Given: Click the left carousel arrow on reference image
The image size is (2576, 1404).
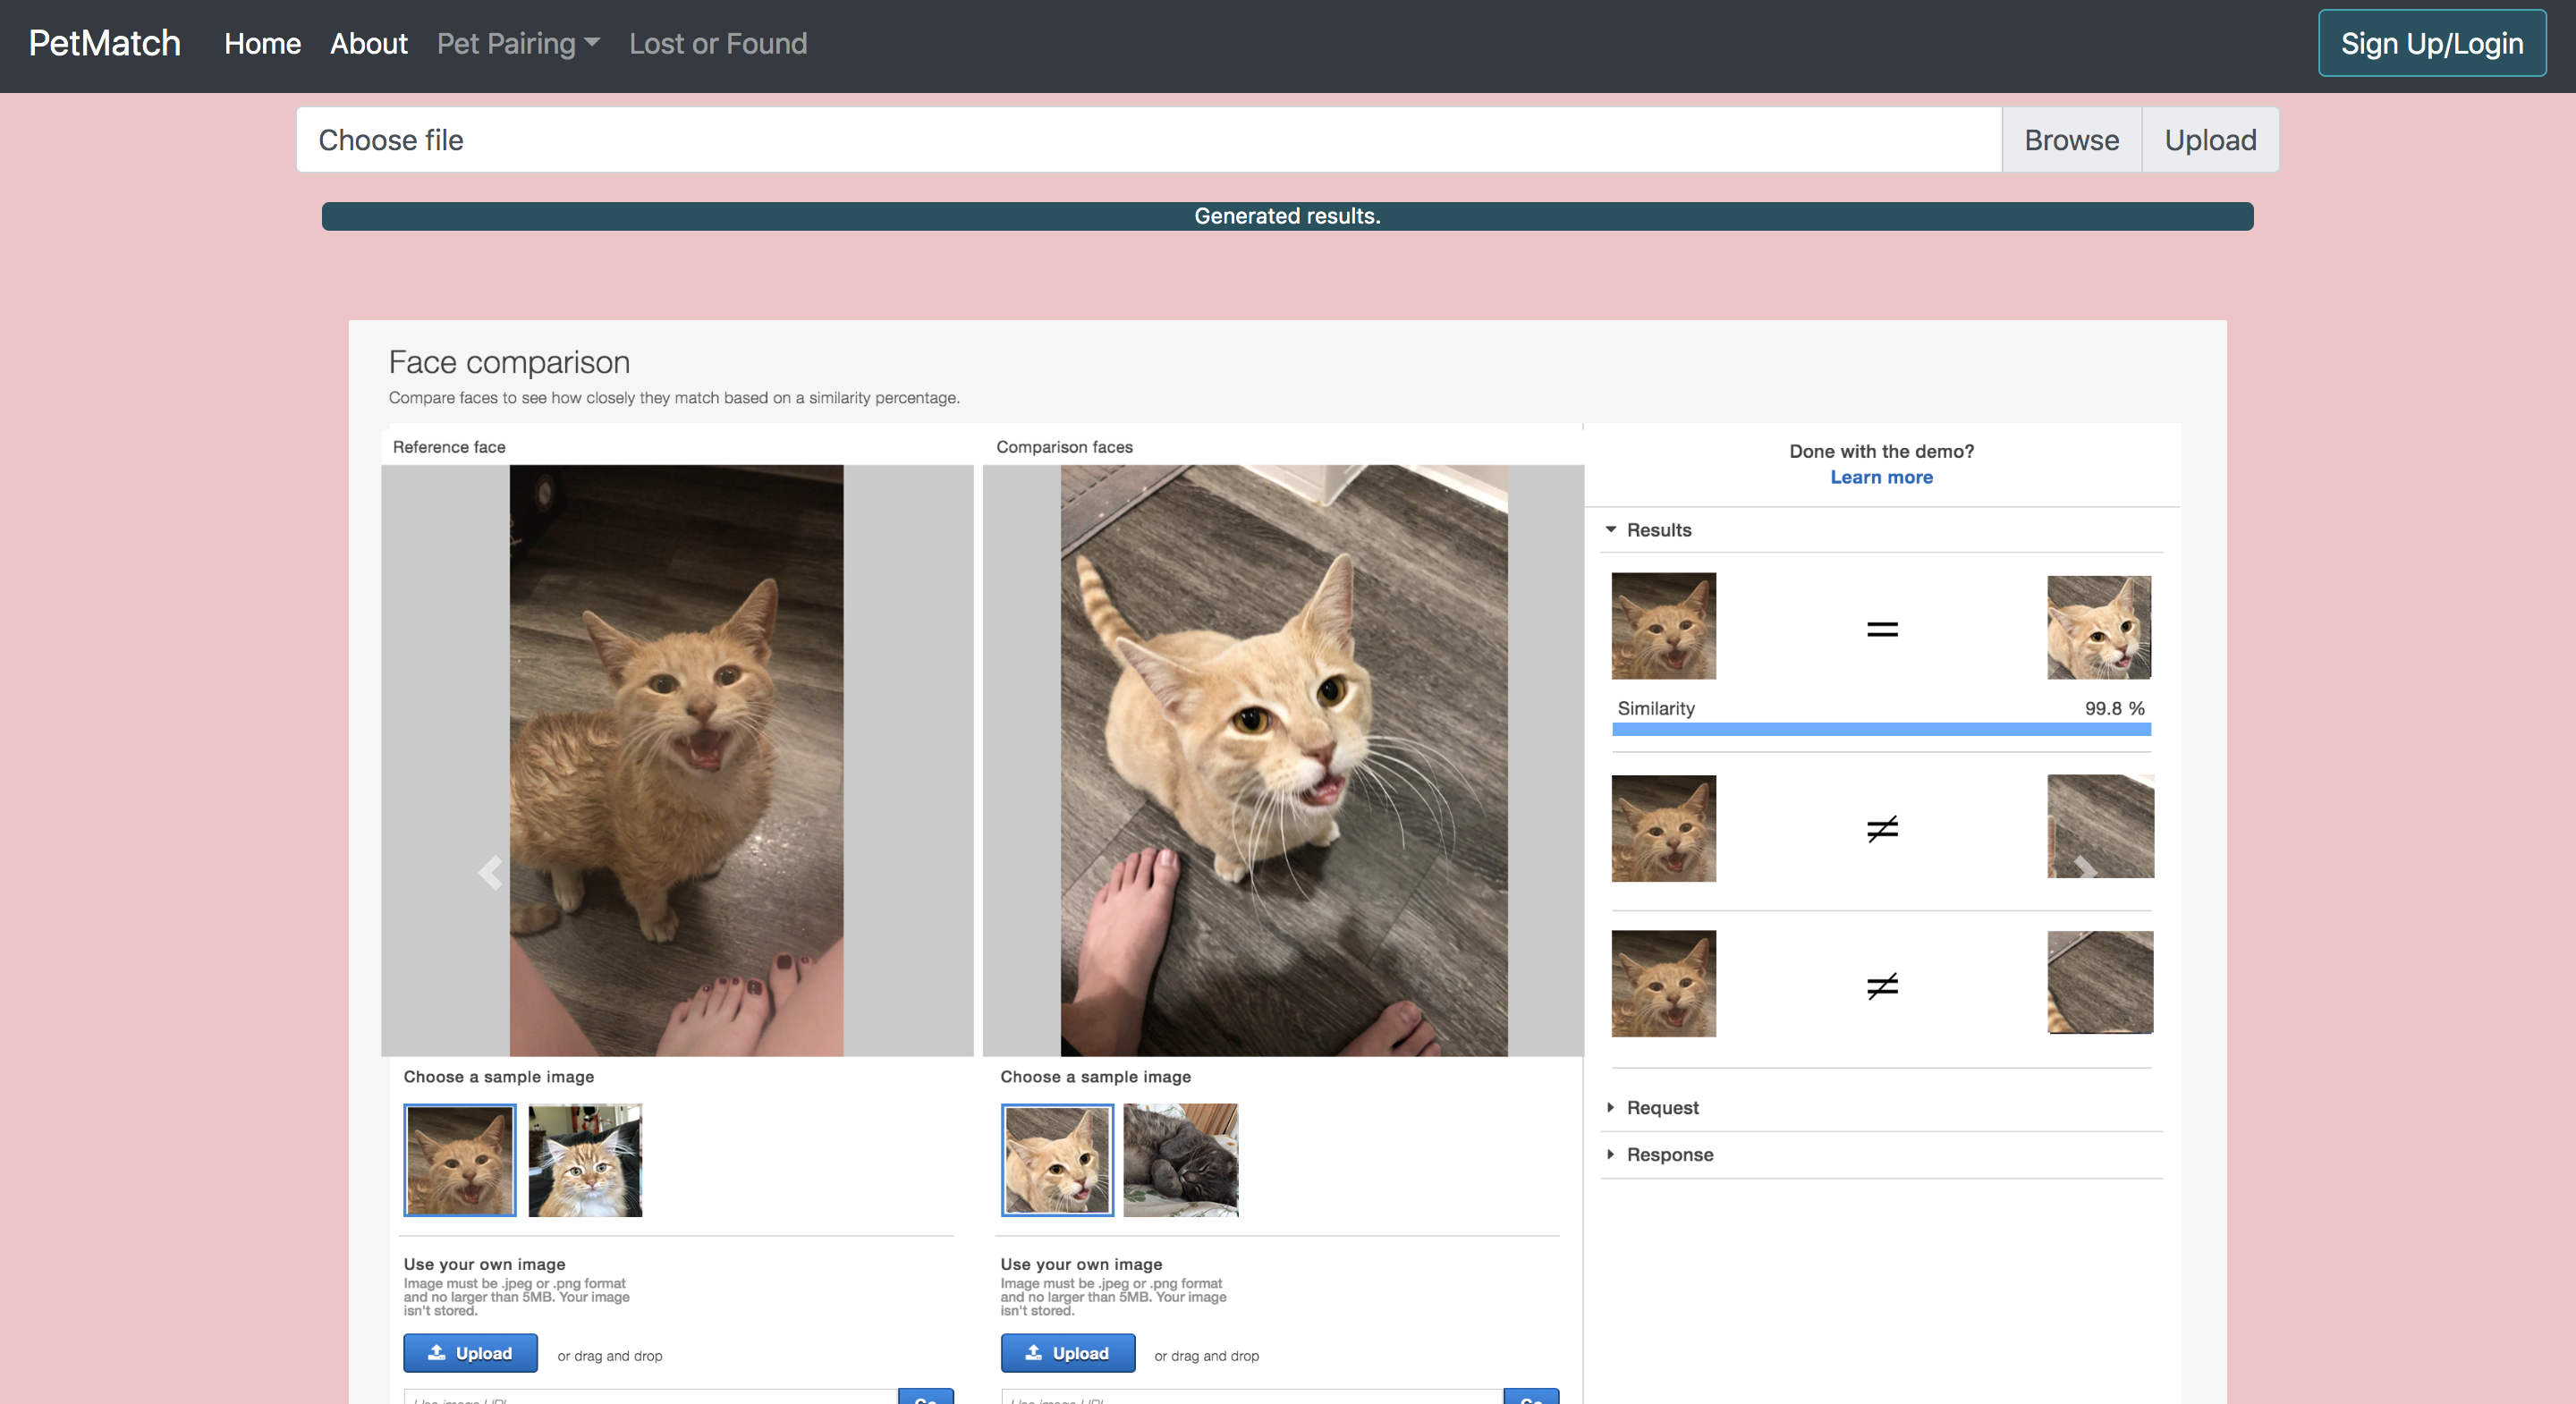Looking at the screenshot, I should [x=490, y=873].
